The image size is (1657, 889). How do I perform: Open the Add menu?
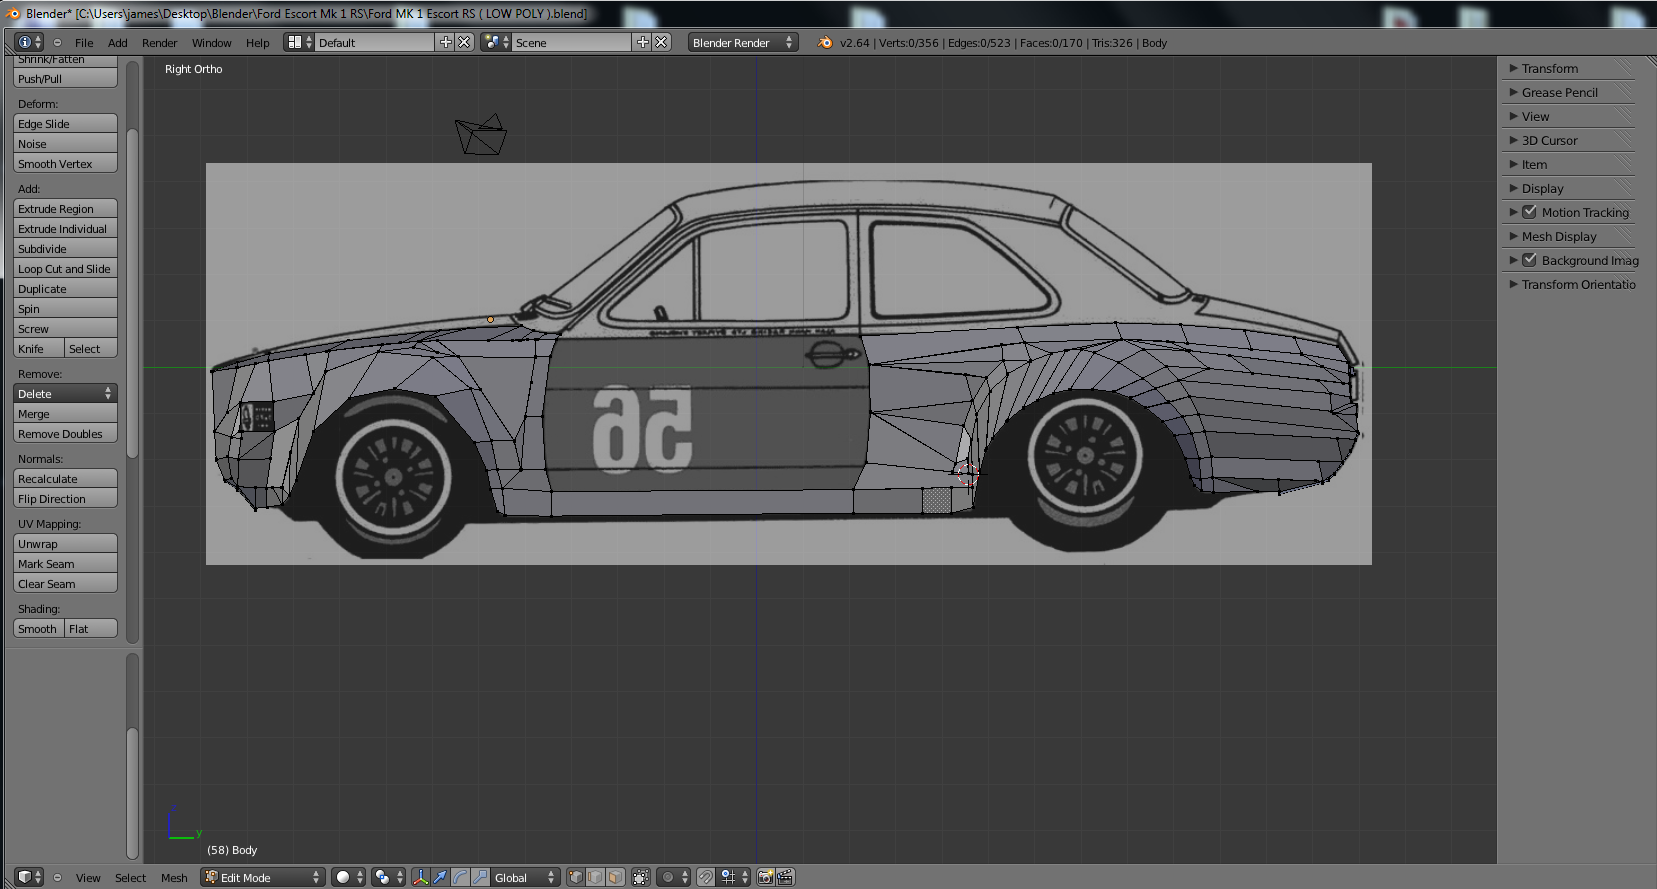[x=118, y=43]
